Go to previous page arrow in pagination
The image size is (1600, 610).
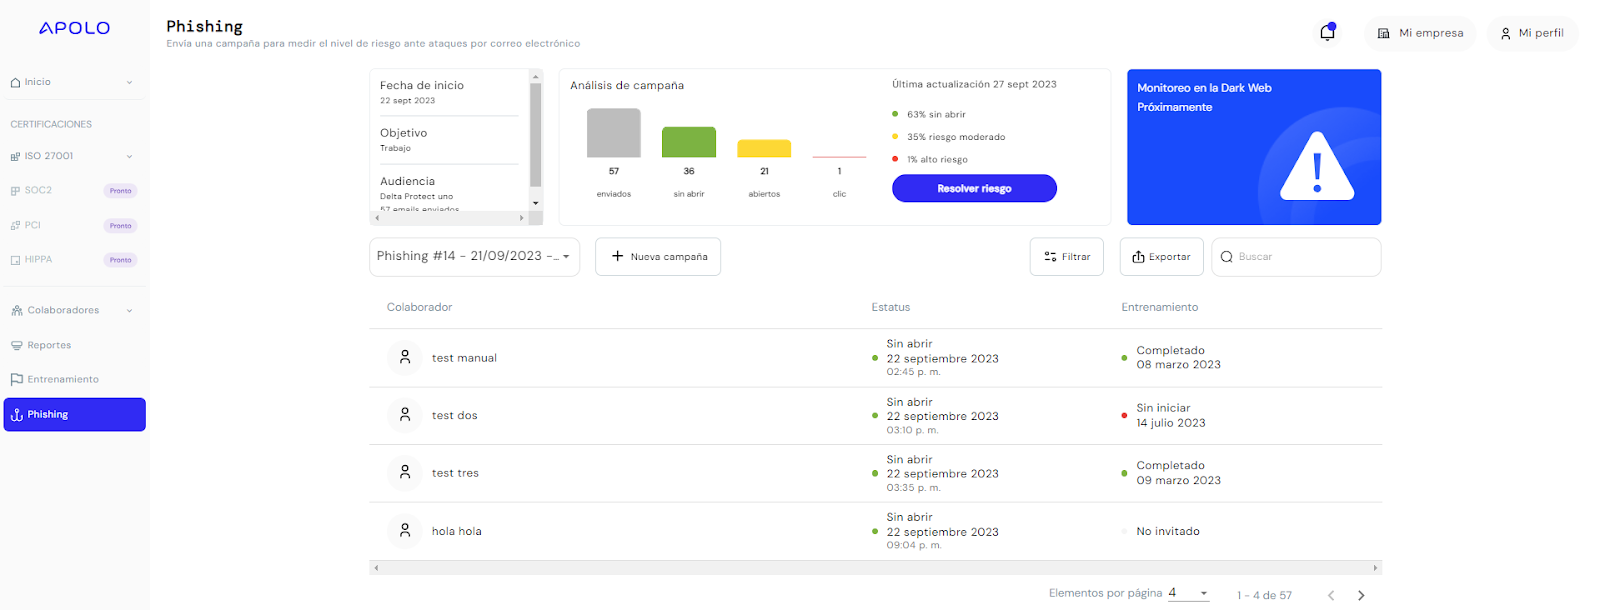(1331, 595)
